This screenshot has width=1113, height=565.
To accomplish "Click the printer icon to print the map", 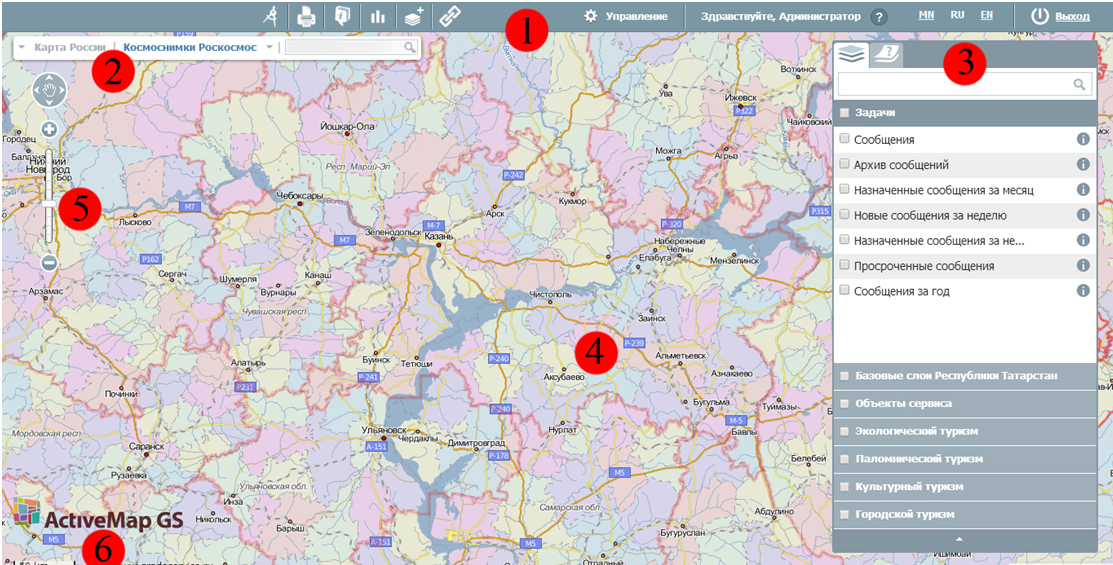I will pos(307,16).
